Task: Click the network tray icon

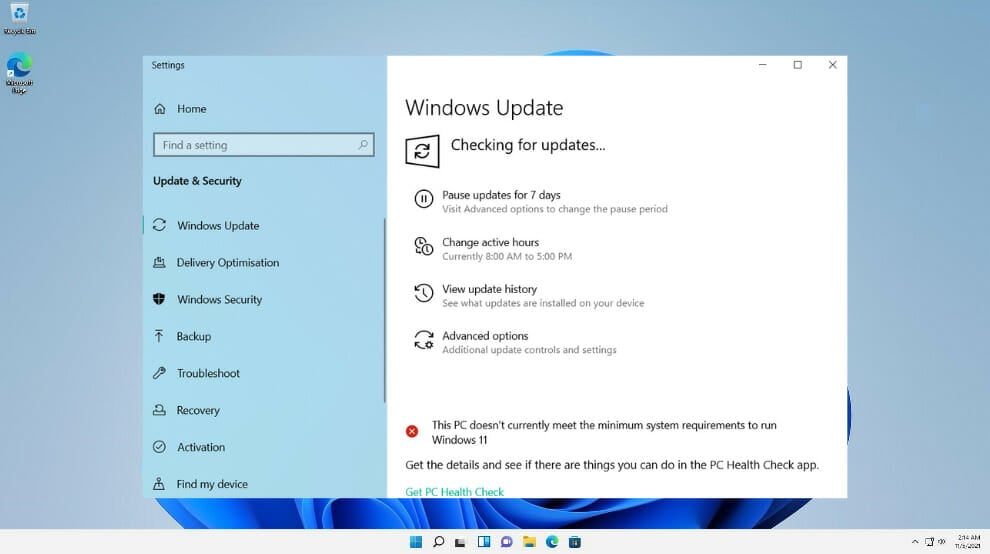Action: (929, 542)
